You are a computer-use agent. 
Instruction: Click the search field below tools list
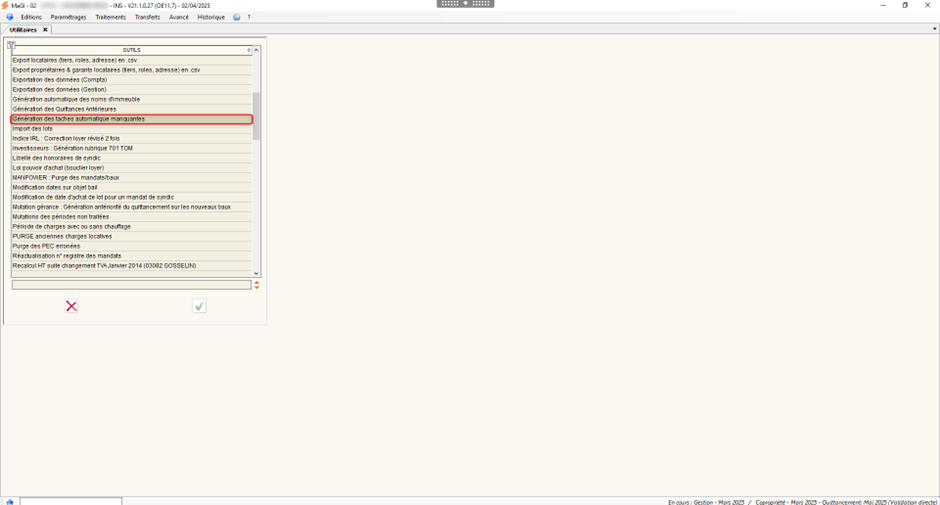(131, 285)
